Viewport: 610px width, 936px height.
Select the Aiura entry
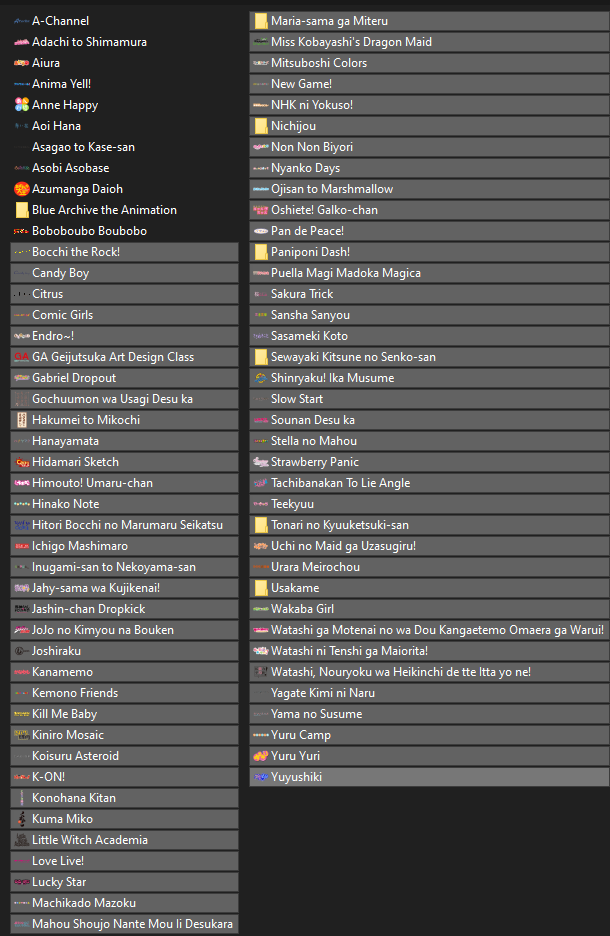coord(46,63)
